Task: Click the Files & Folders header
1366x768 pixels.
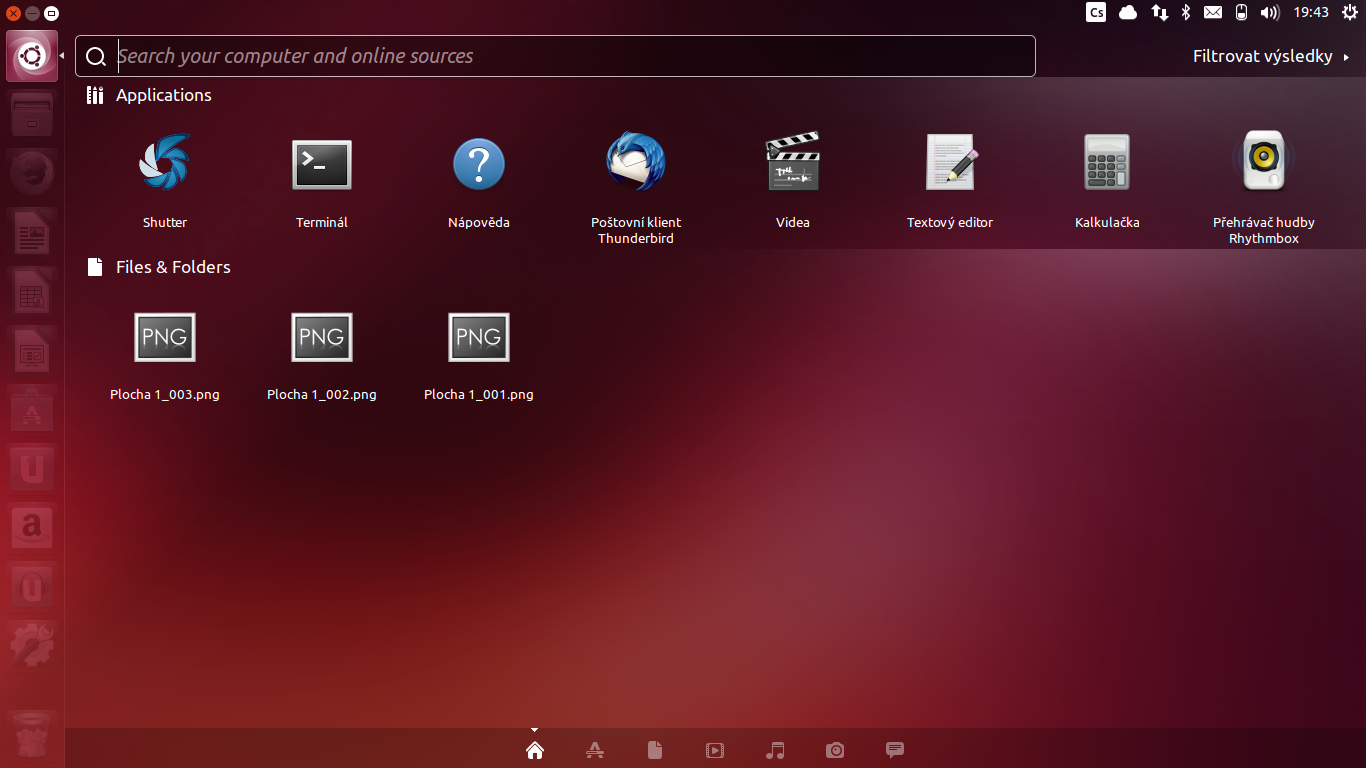Action: click(172, 267)
